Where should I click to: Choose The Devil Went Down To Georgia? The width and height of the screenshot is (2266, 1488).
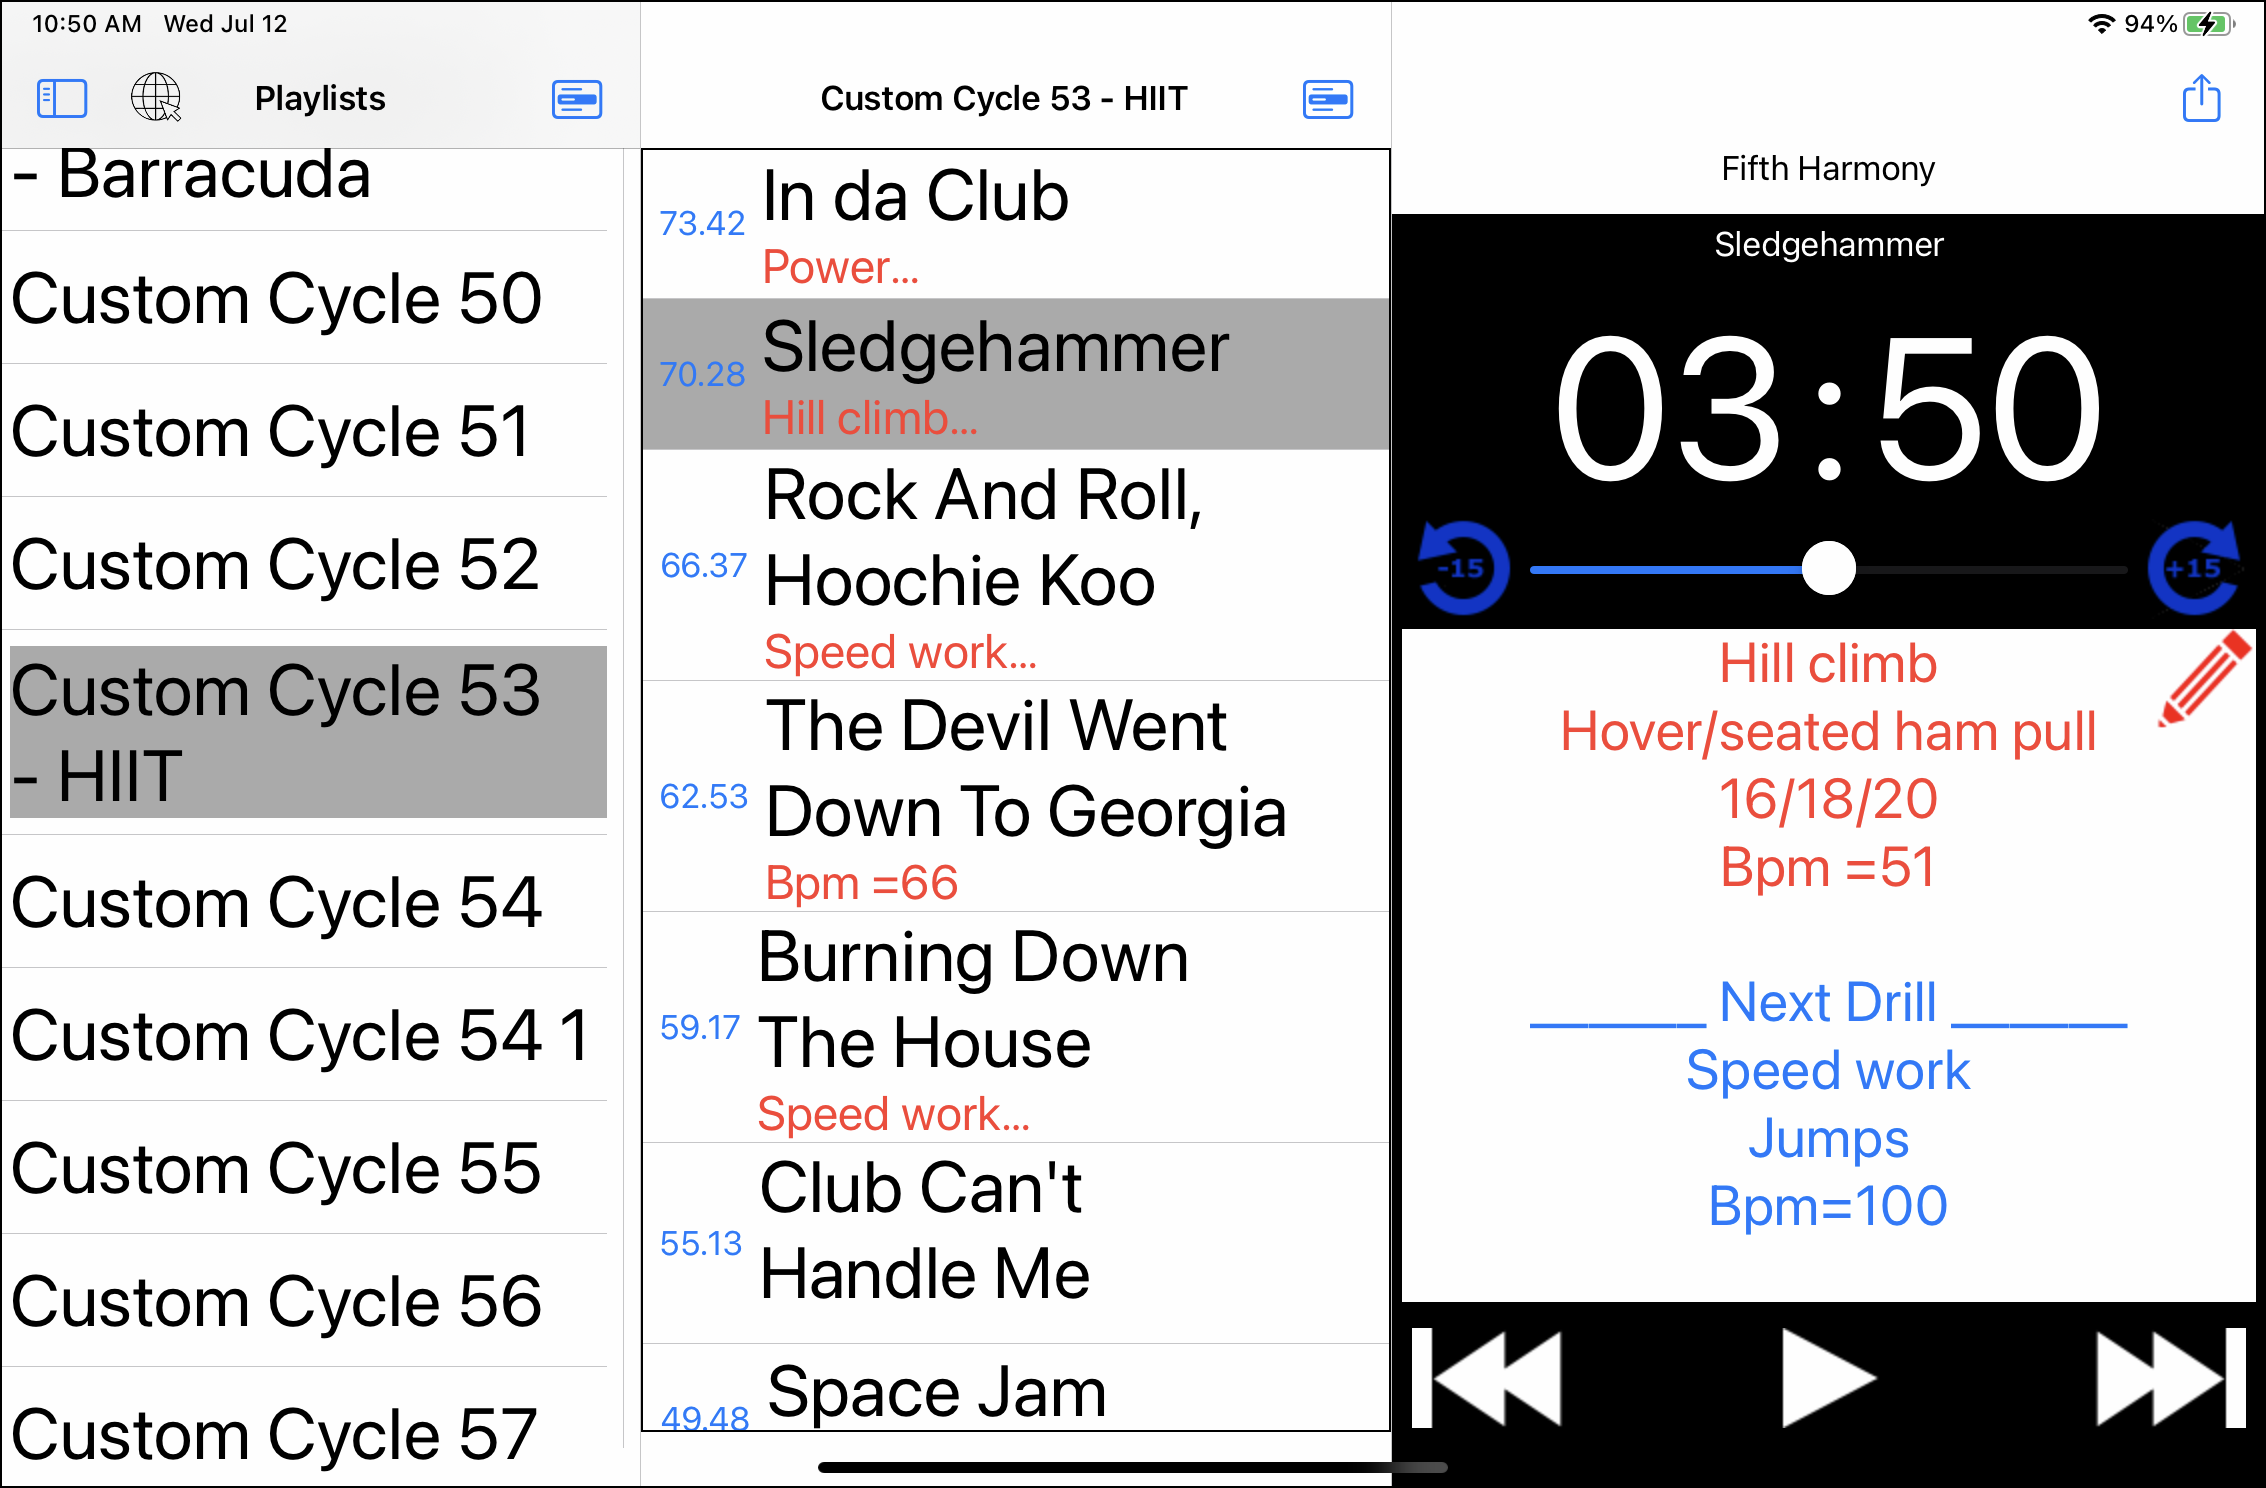(x=1016, y=796)
